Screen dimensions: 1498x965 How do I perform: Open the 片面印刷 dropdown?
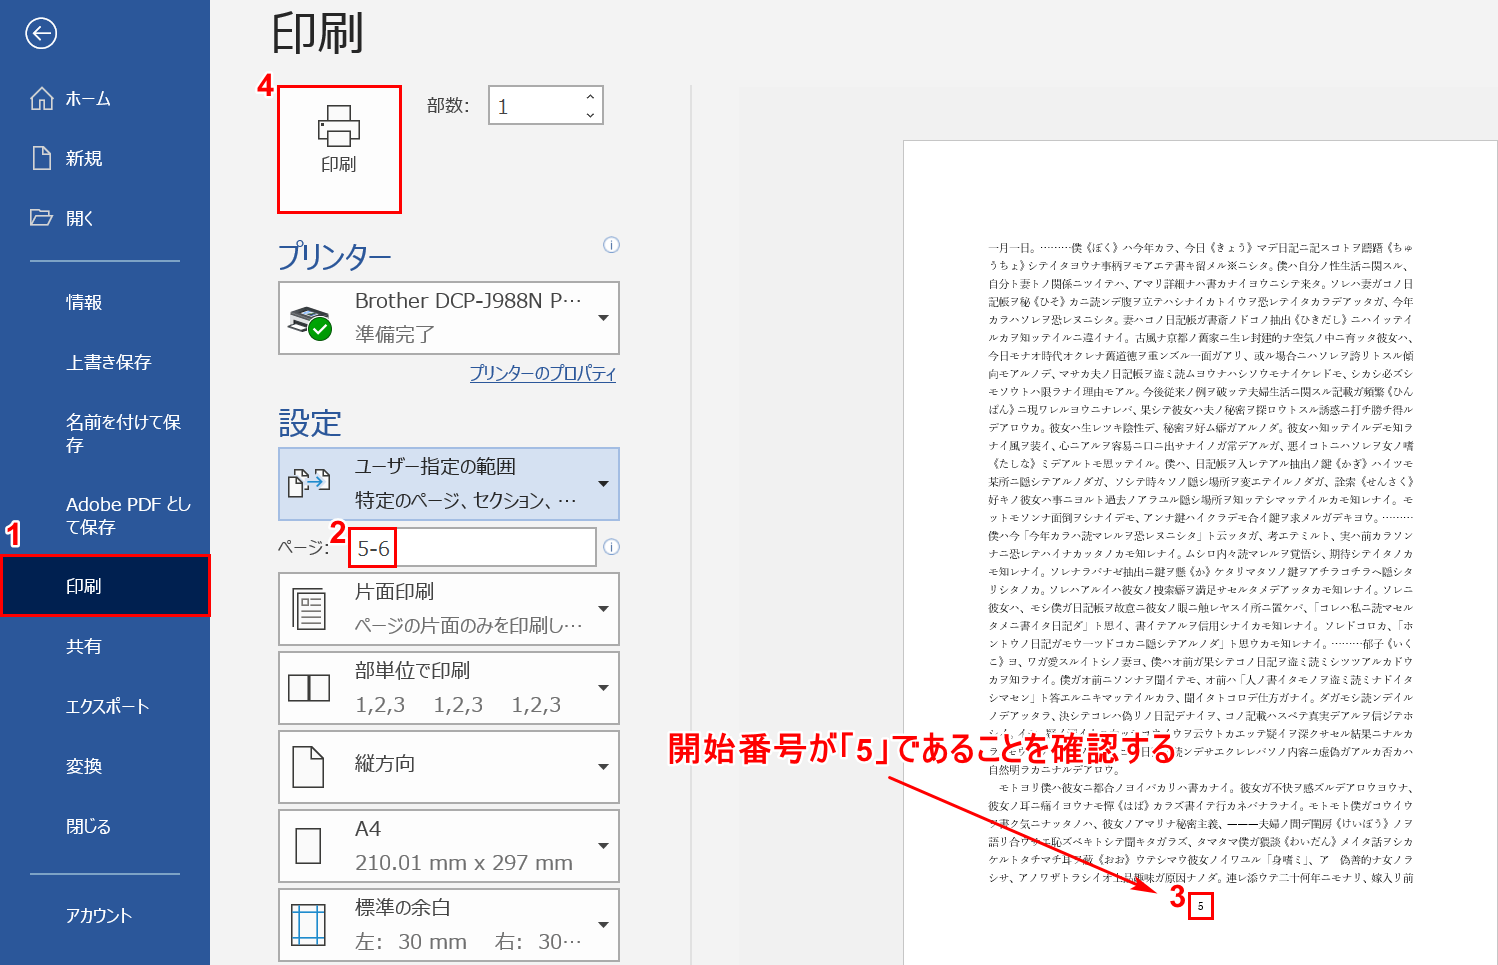603,609
